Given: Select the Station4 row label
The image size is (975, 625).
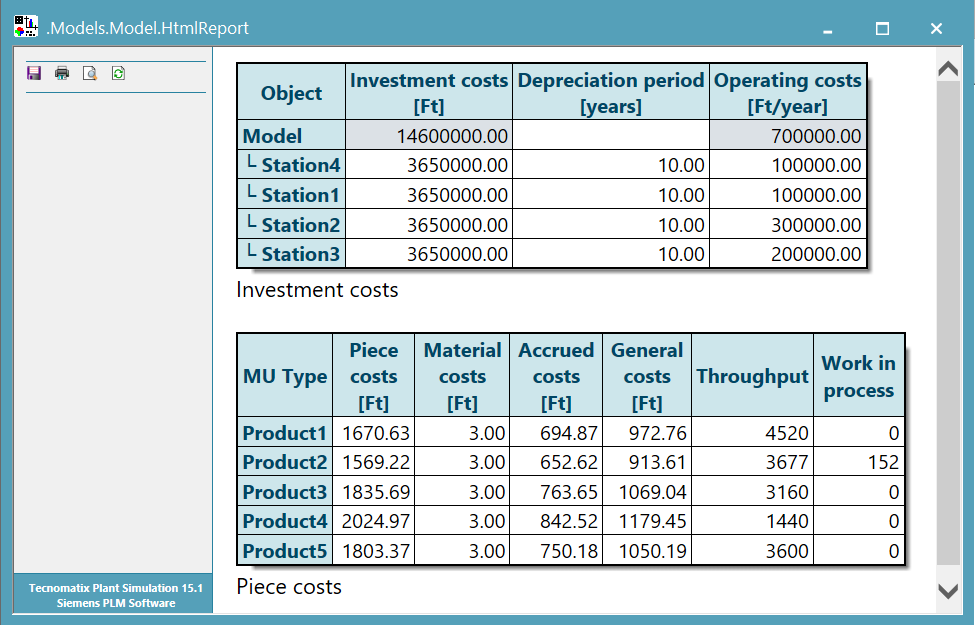Looking at the screenshot, I should pos(300,165).
